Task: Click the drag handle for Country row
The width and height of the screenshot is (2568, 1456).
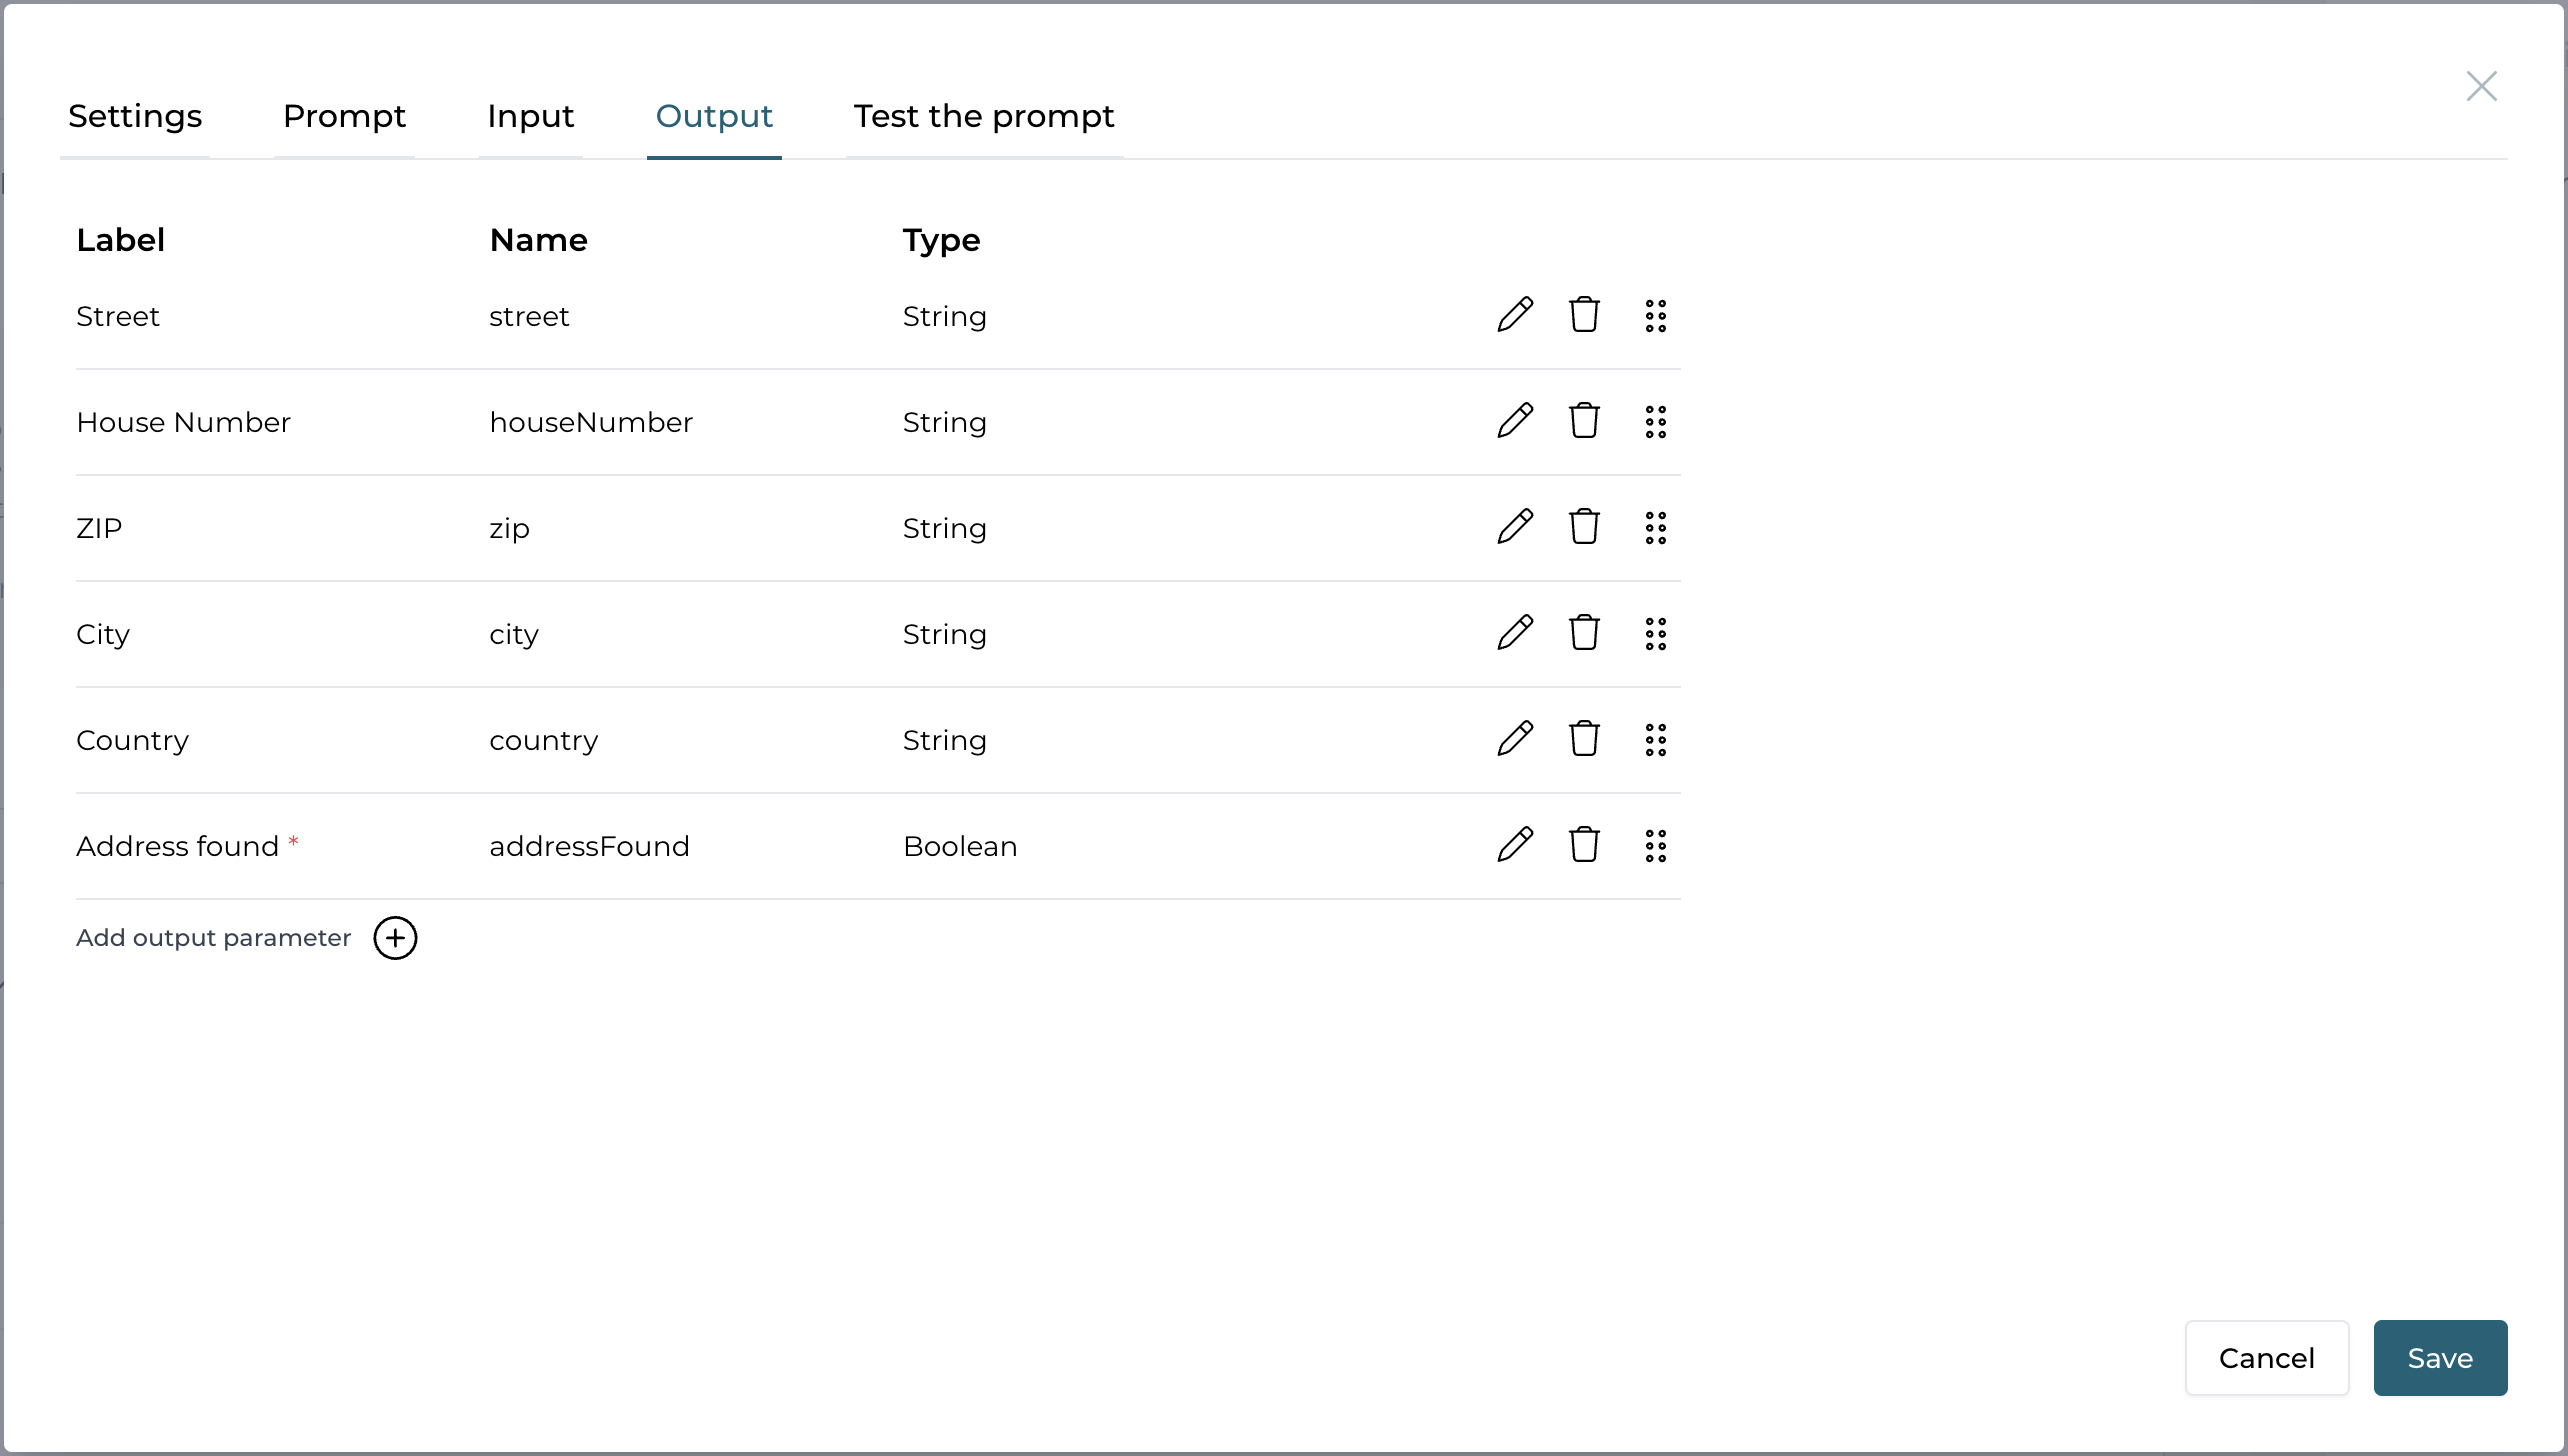Action: (1654, 739)
